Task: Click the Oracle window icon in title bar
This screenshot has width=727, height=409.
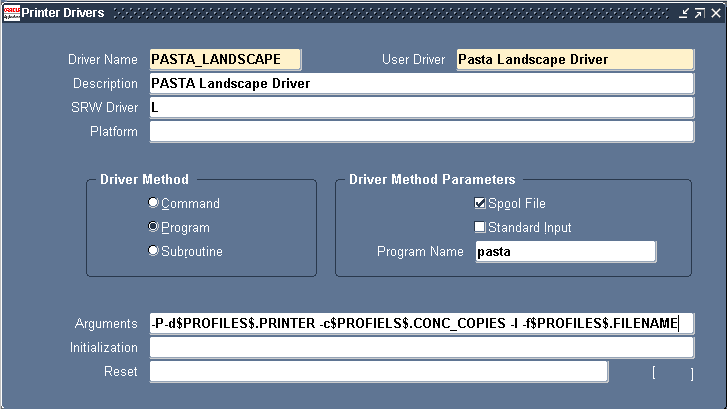Action: coord(12,12)
